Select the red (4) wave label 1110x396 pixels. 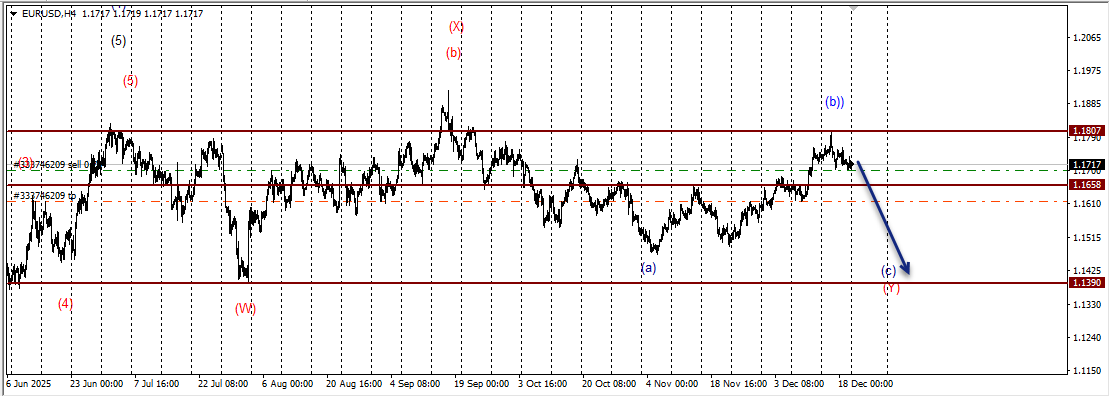pyautogui.click(x=66, y=303)
